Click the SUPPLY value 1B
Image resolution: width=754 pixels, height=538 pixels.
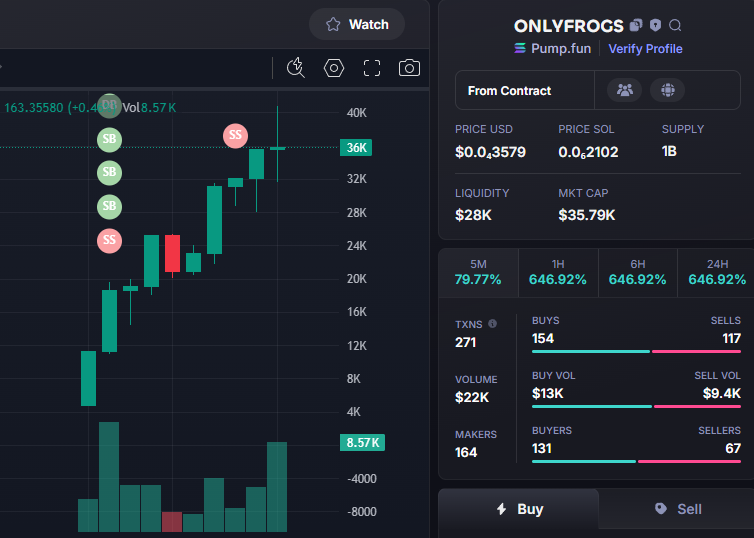point(669,151)
